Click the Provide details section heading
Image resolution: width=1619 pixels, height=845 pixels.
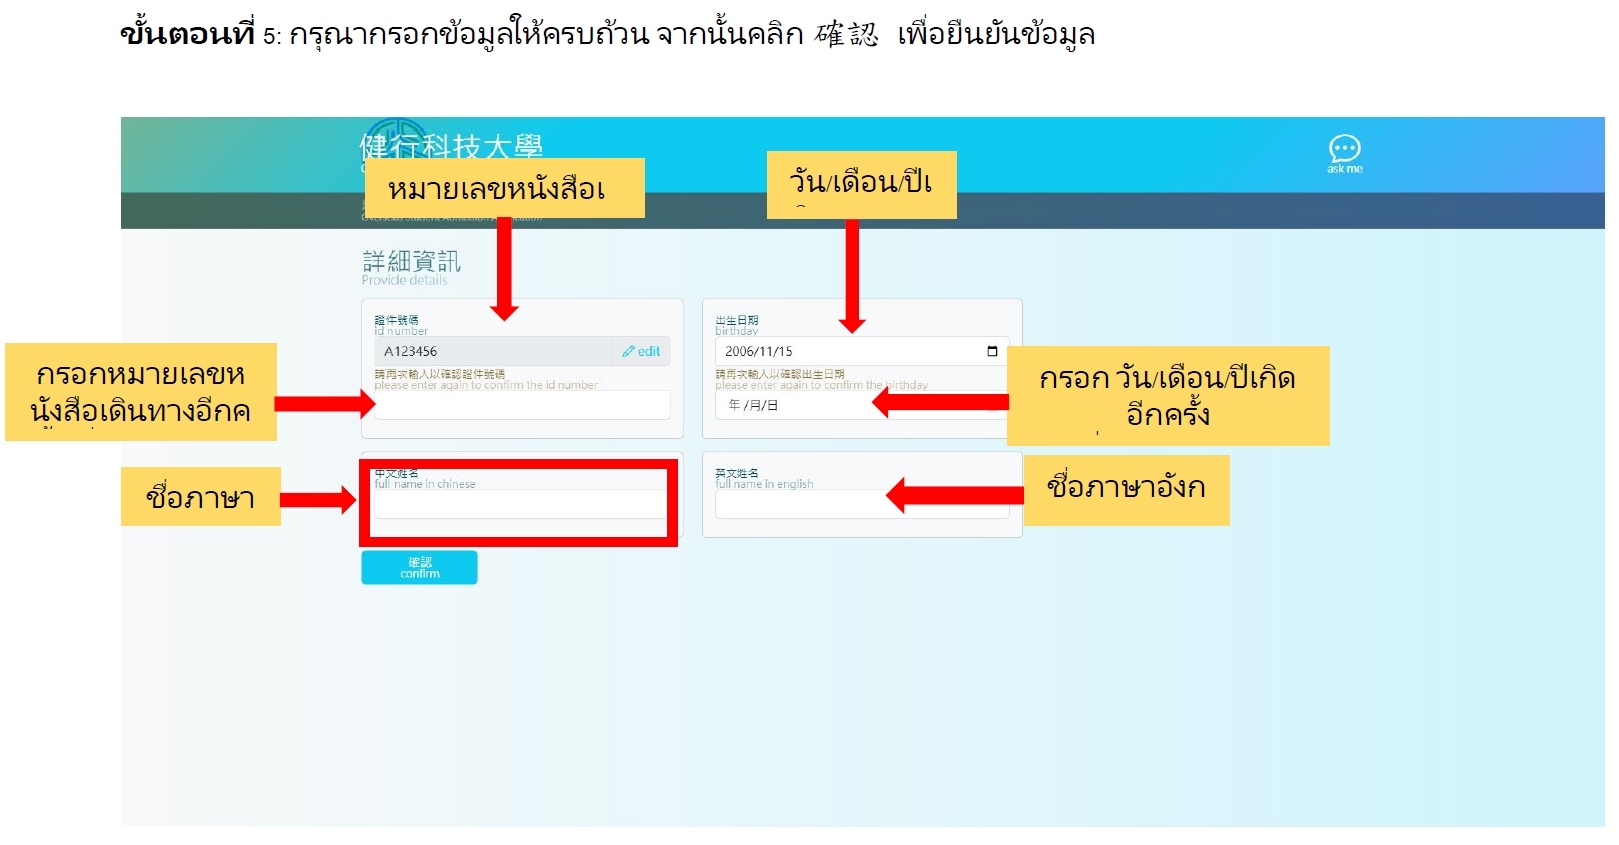click(x=411, y=266)
